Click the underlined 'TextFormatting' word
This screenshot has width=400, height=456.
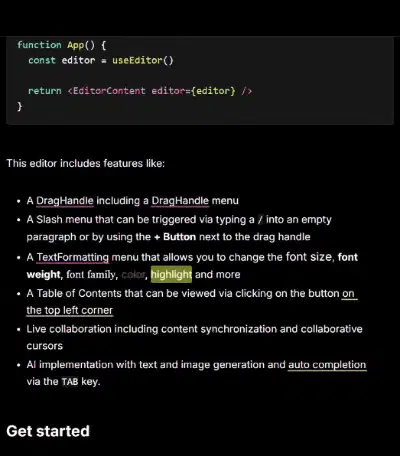coord(73,257)
